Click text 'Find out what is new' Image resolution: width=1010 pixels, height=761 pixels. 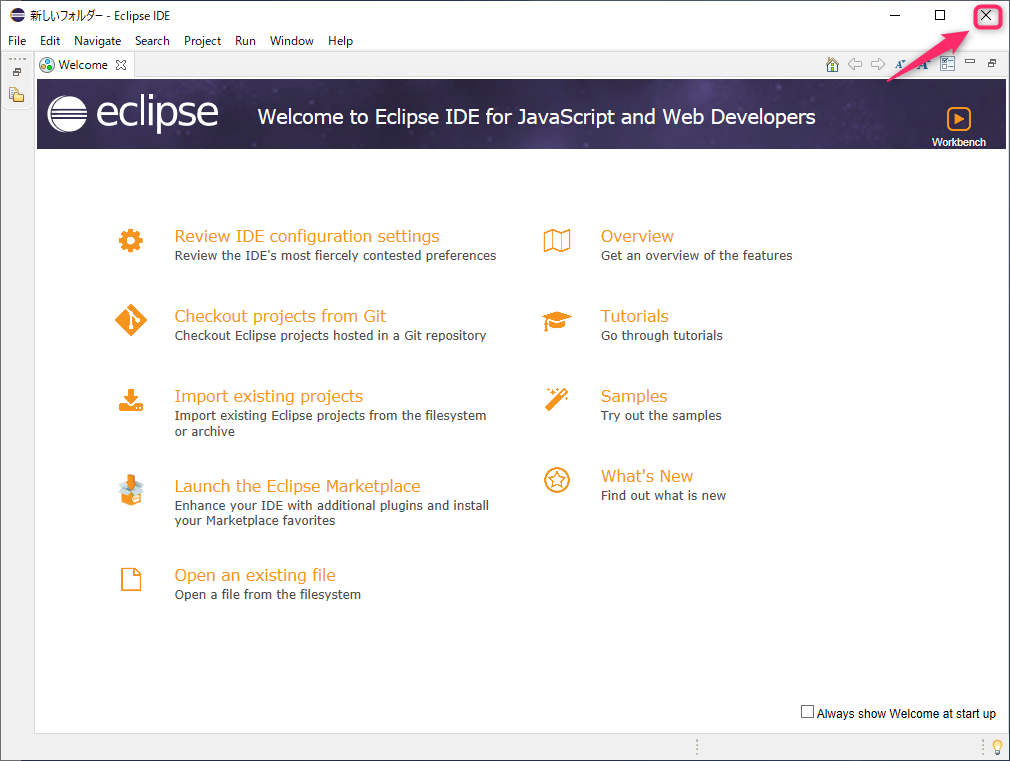[663, 496]
